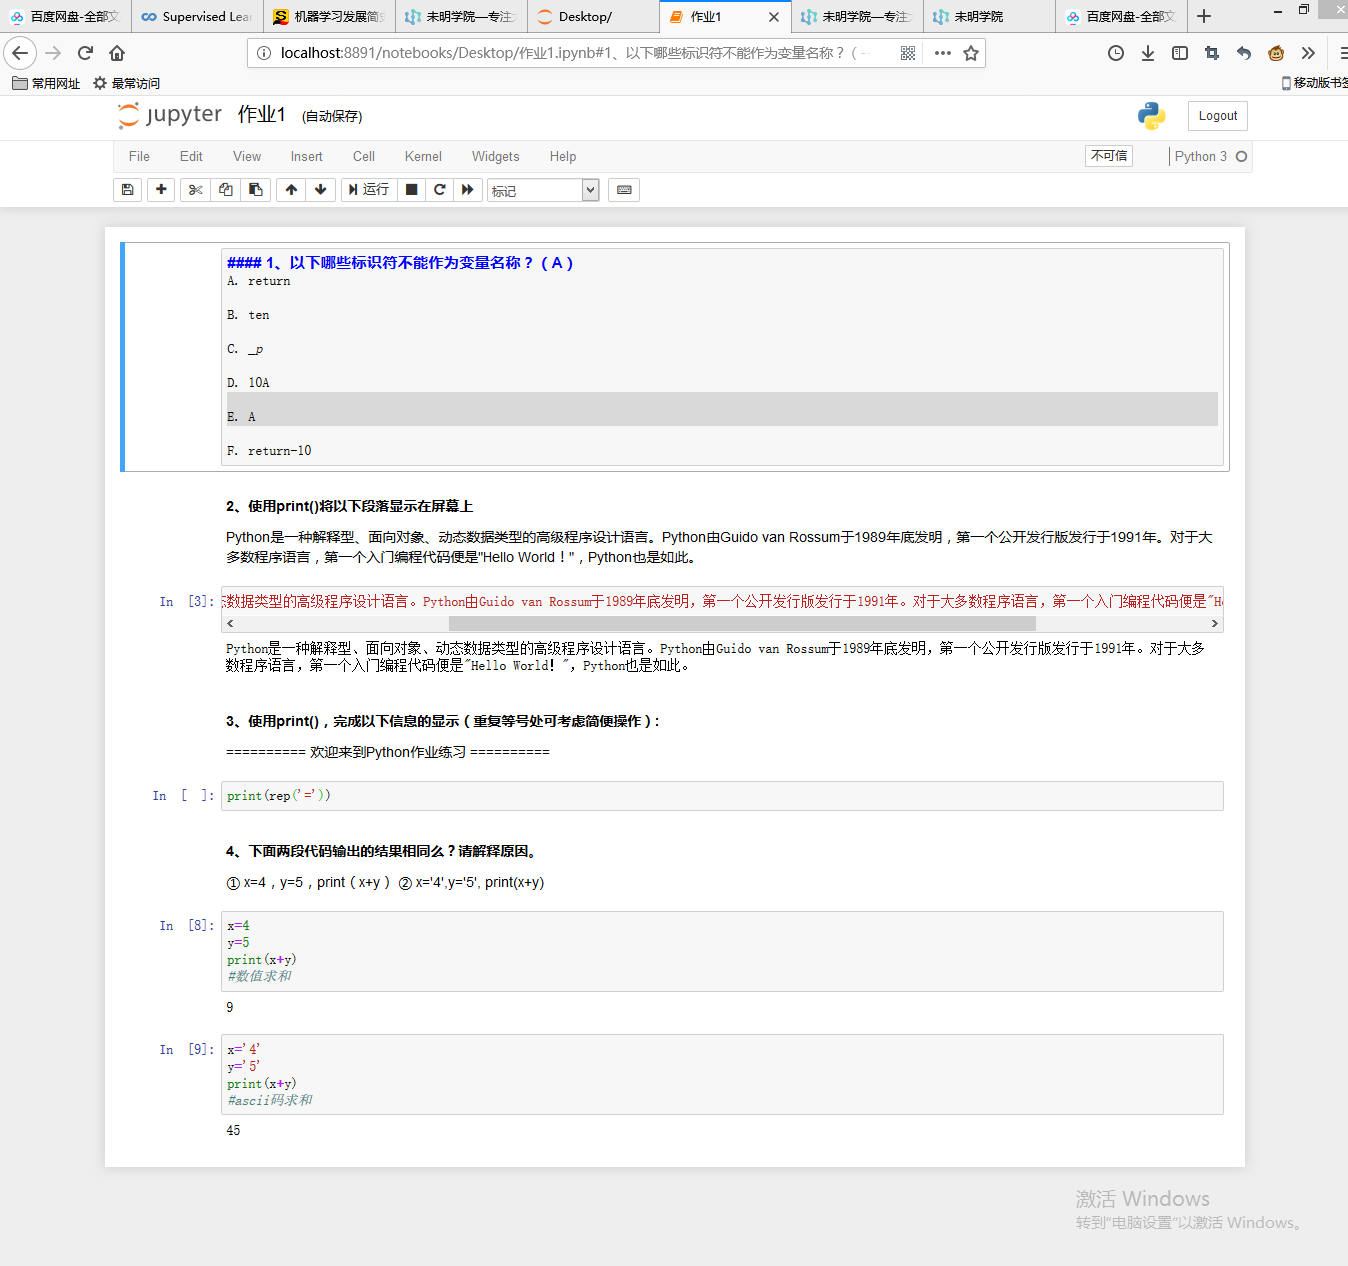Interrupt the kernel with the stop icon
1348x1266 pixels.
[411, 190]
